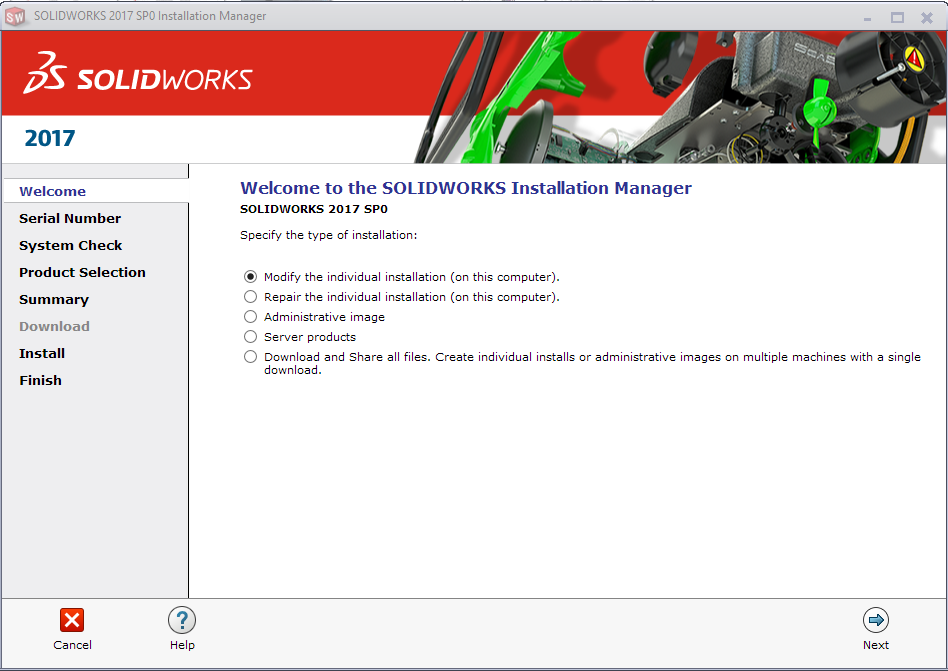Click the Next arrow icon

coord(876,620)
